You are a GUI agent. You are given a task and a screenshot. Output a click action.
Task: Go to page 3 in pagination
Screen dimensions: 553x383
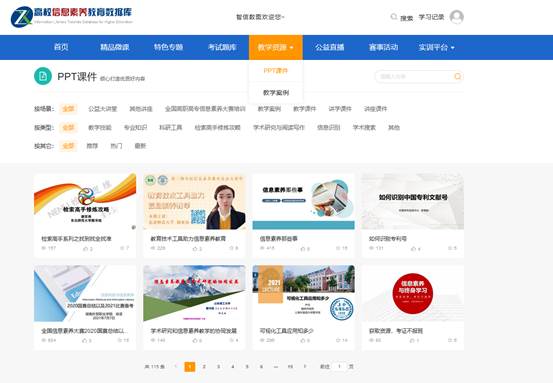click(x=218, y=367)
